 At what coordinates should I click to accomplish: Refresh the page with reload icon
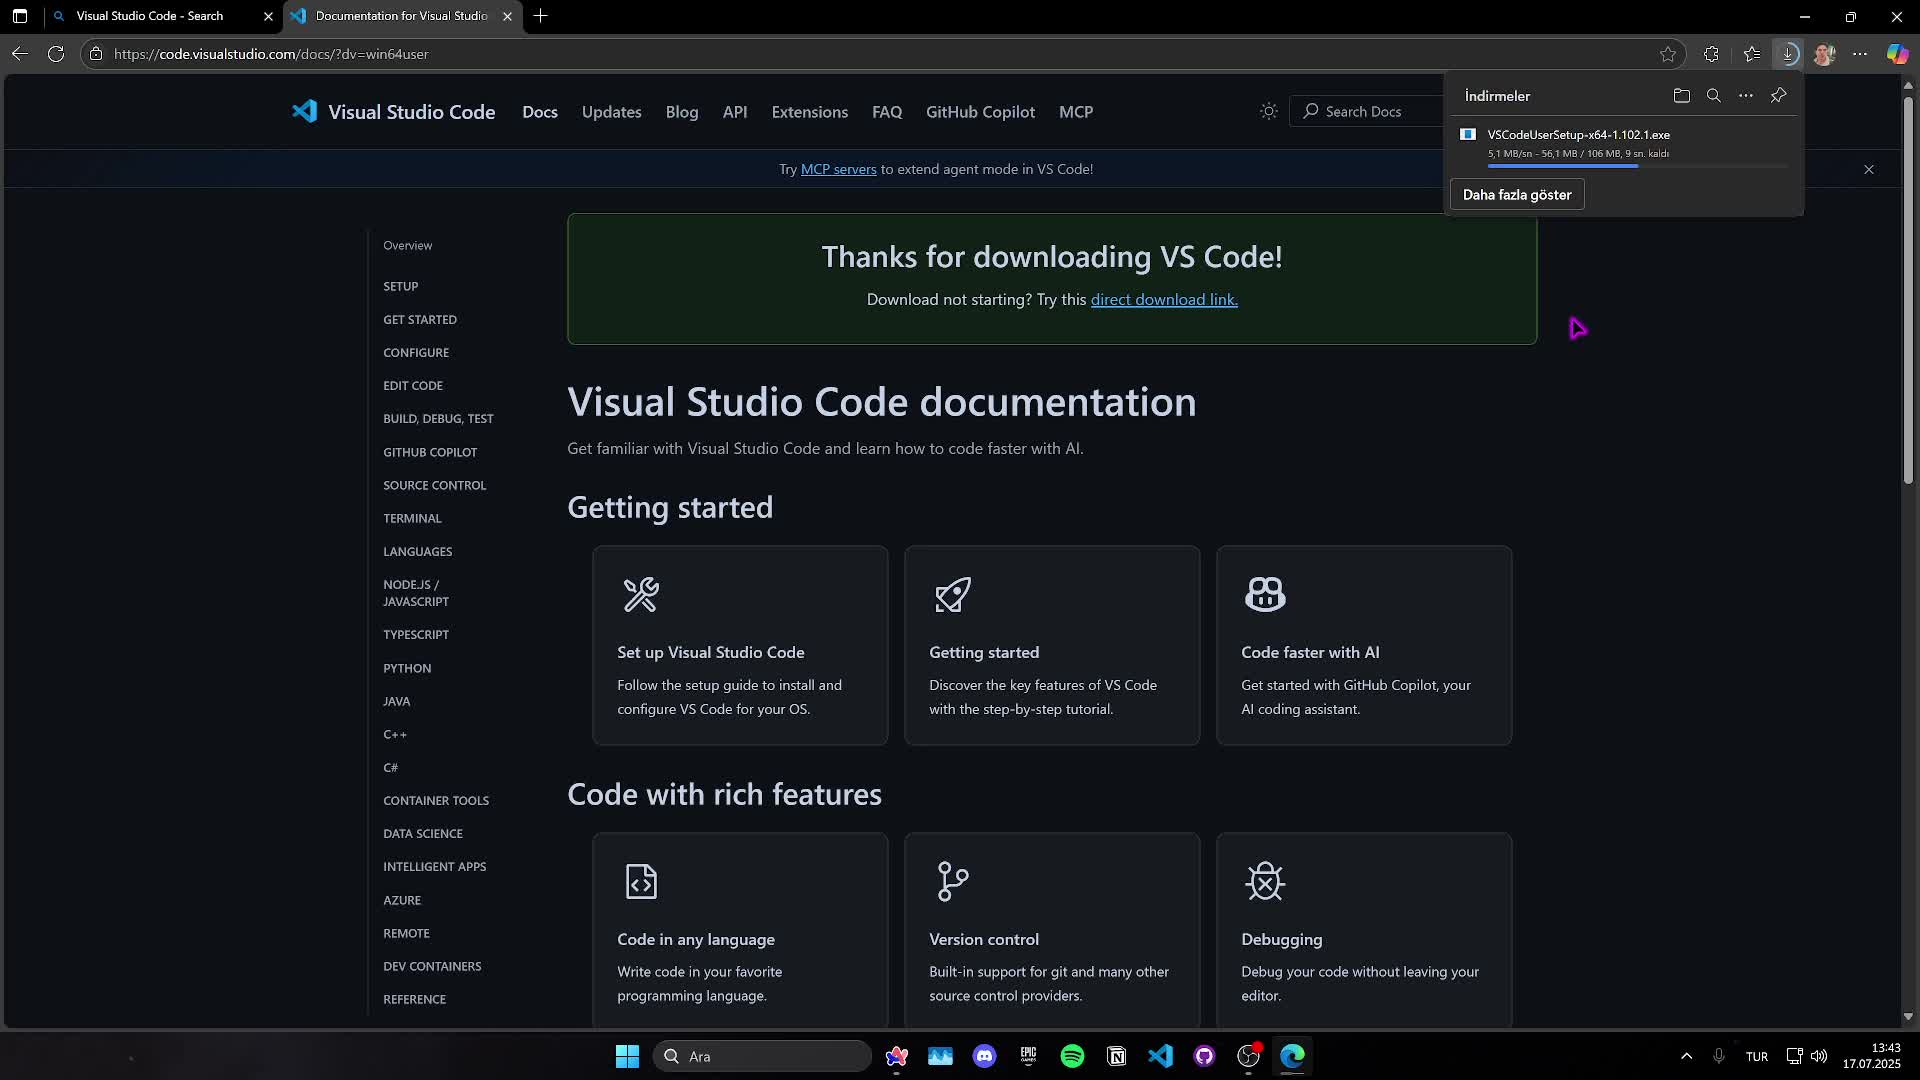click(56, 54)
